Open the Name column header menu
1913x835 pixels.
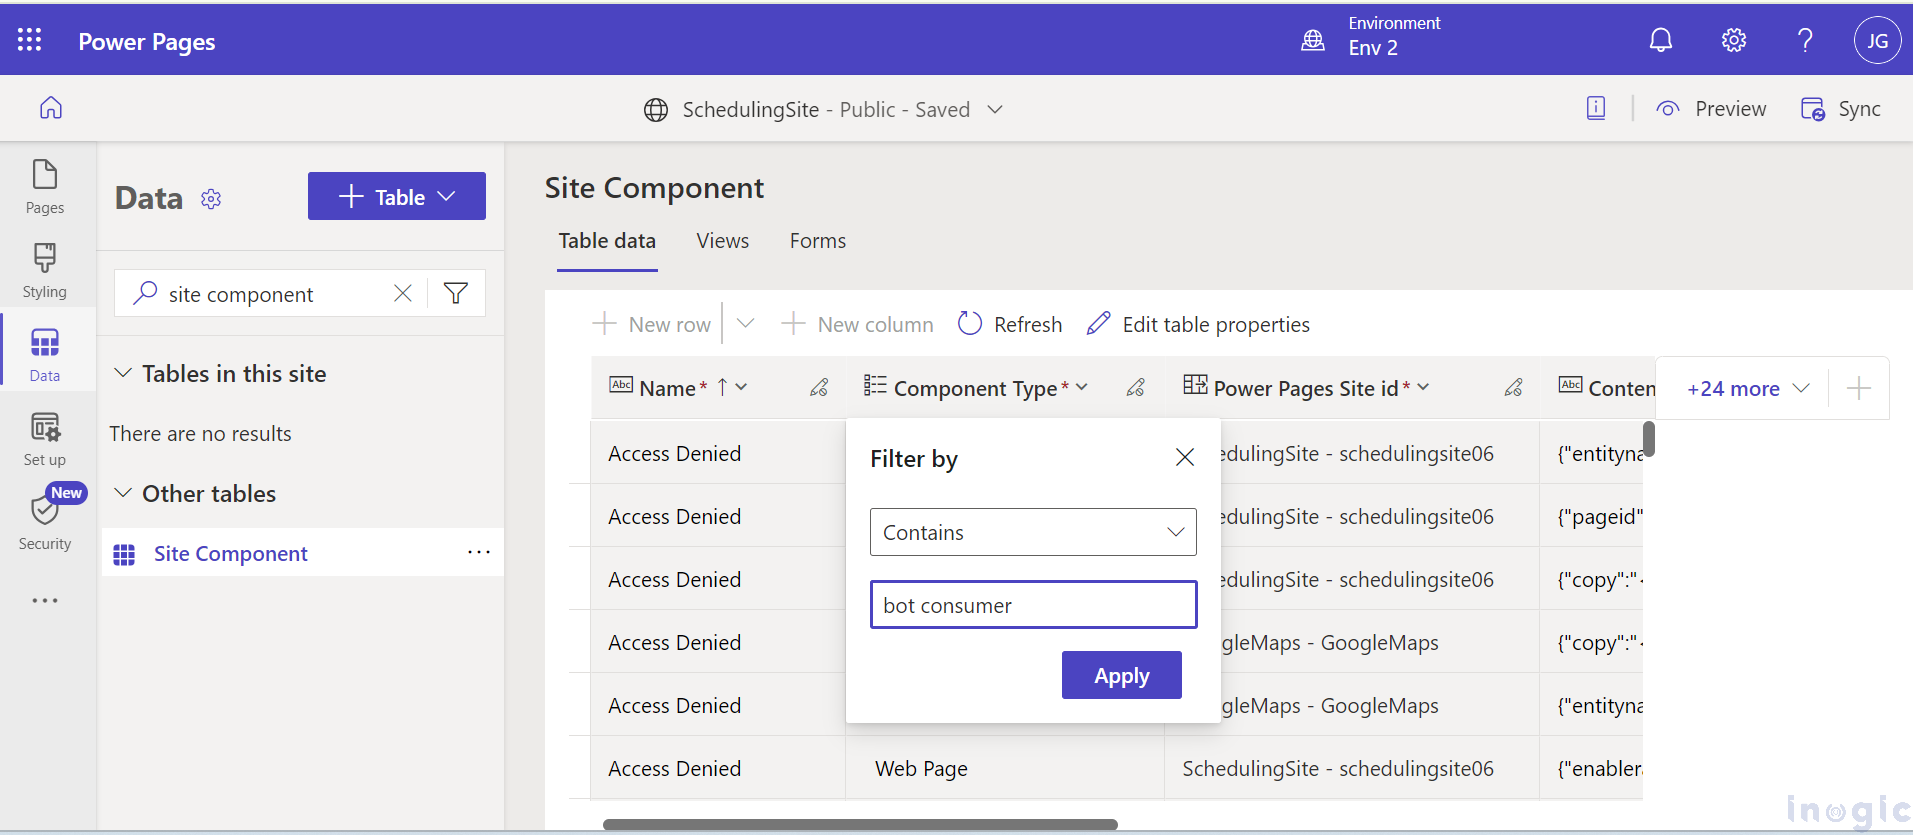[741, 387]
